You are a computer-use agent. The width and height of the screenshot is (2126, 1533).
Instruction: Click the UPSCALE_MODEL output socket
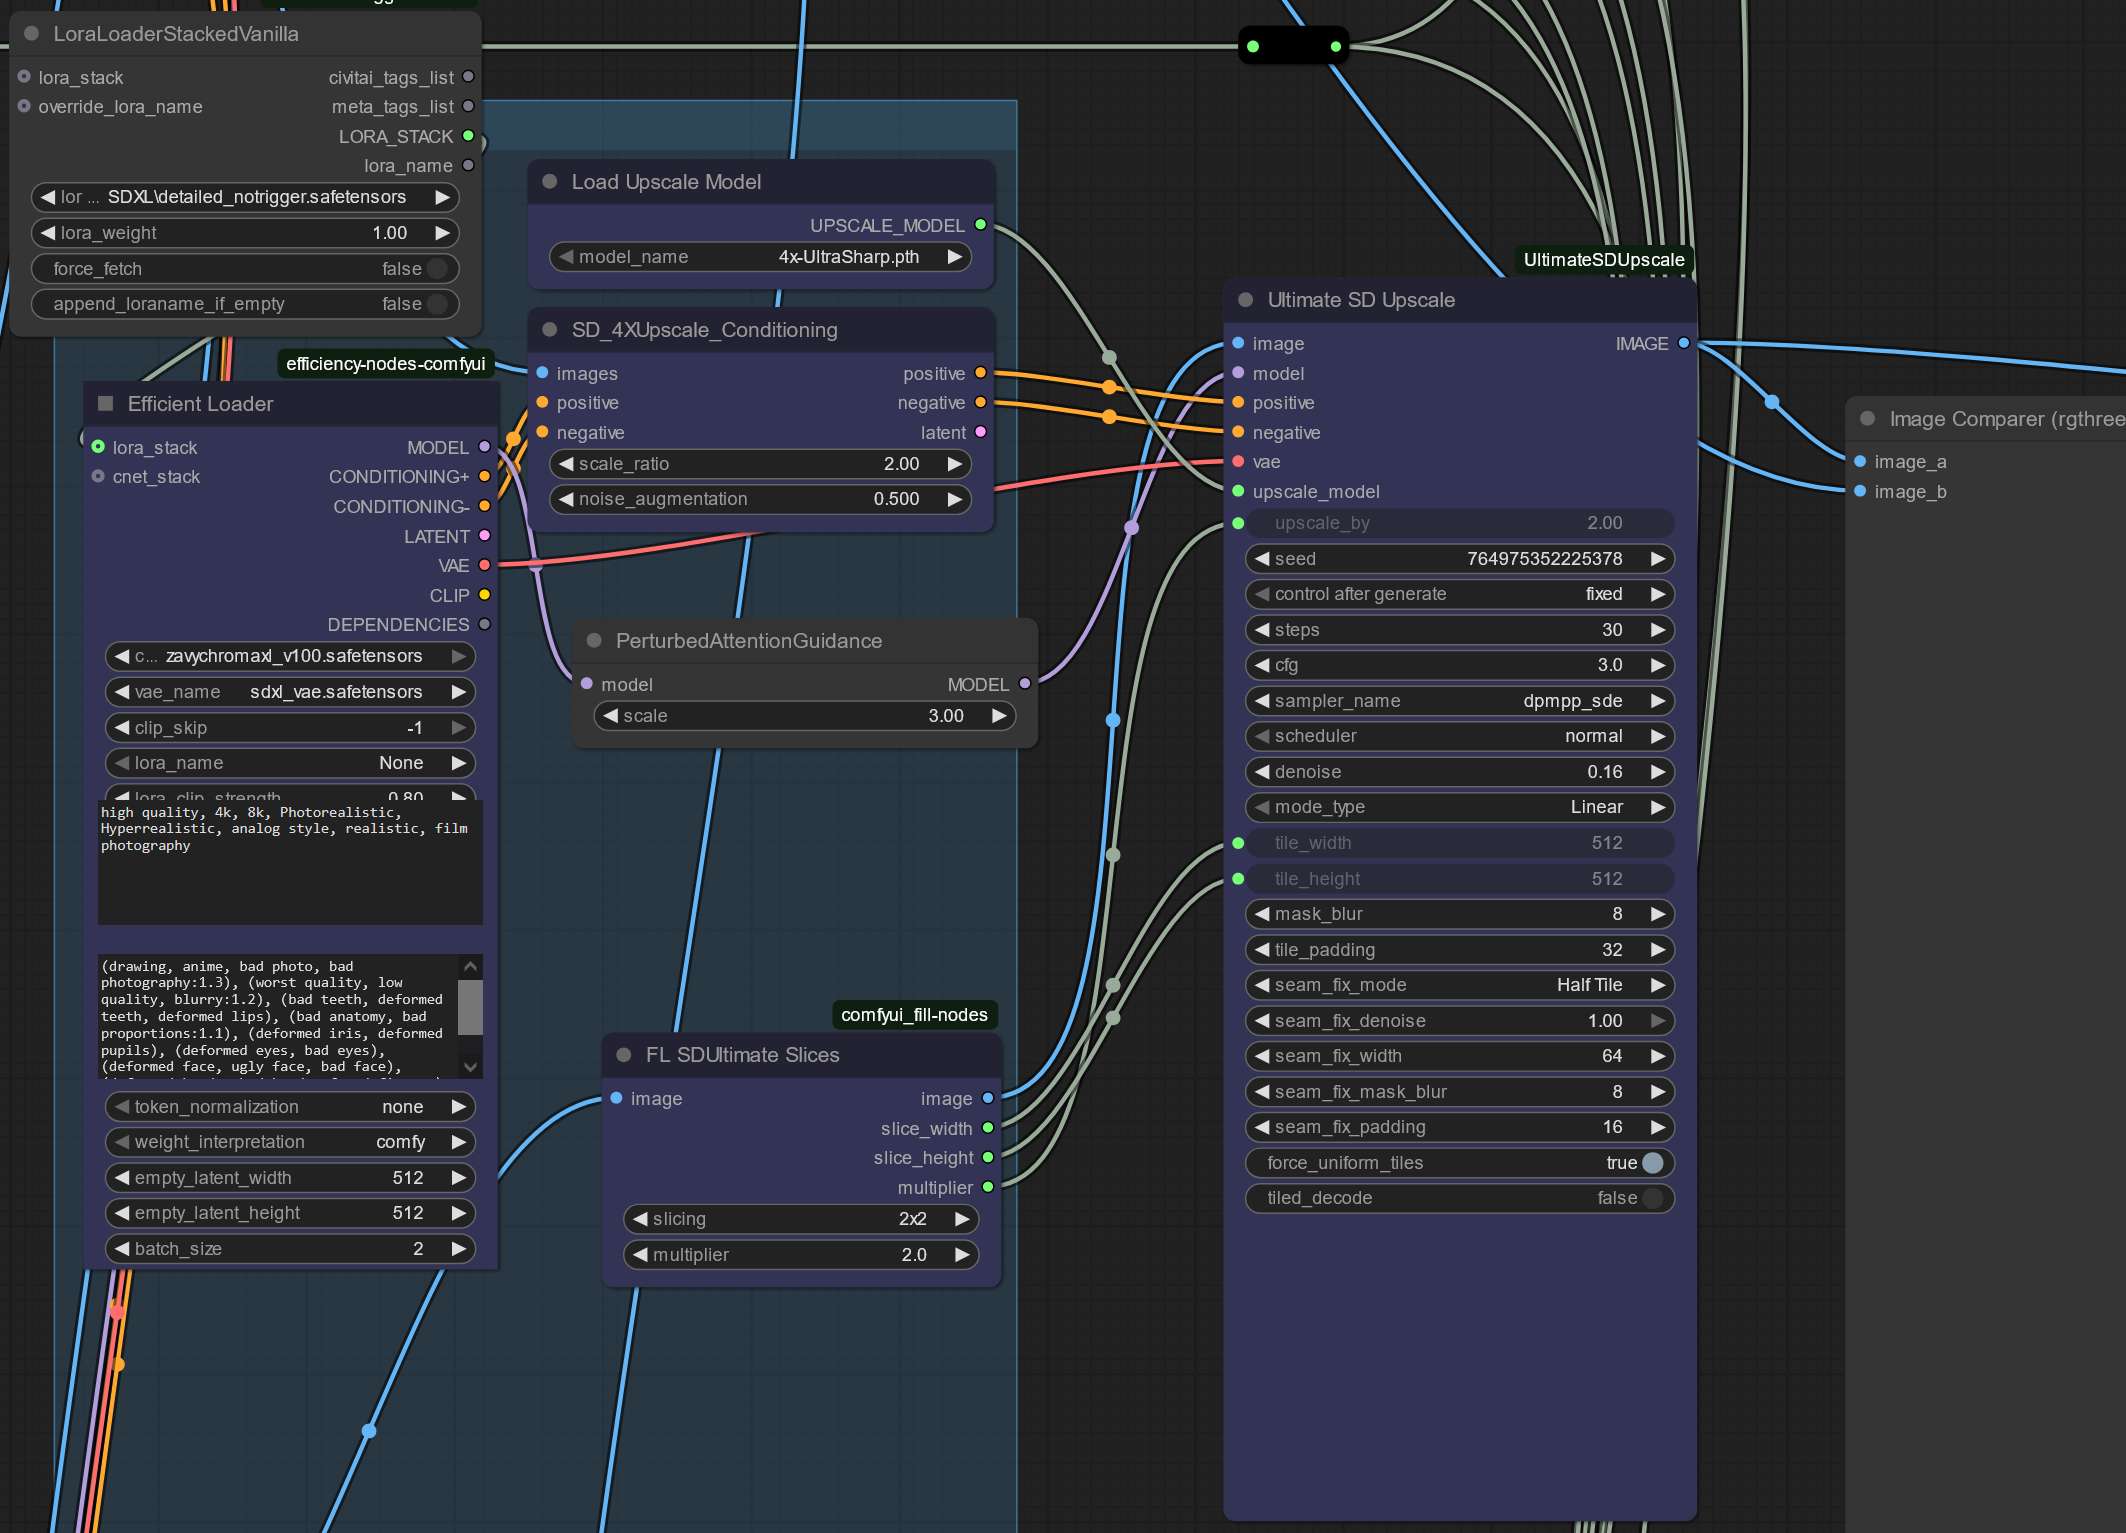pos(980,225)
